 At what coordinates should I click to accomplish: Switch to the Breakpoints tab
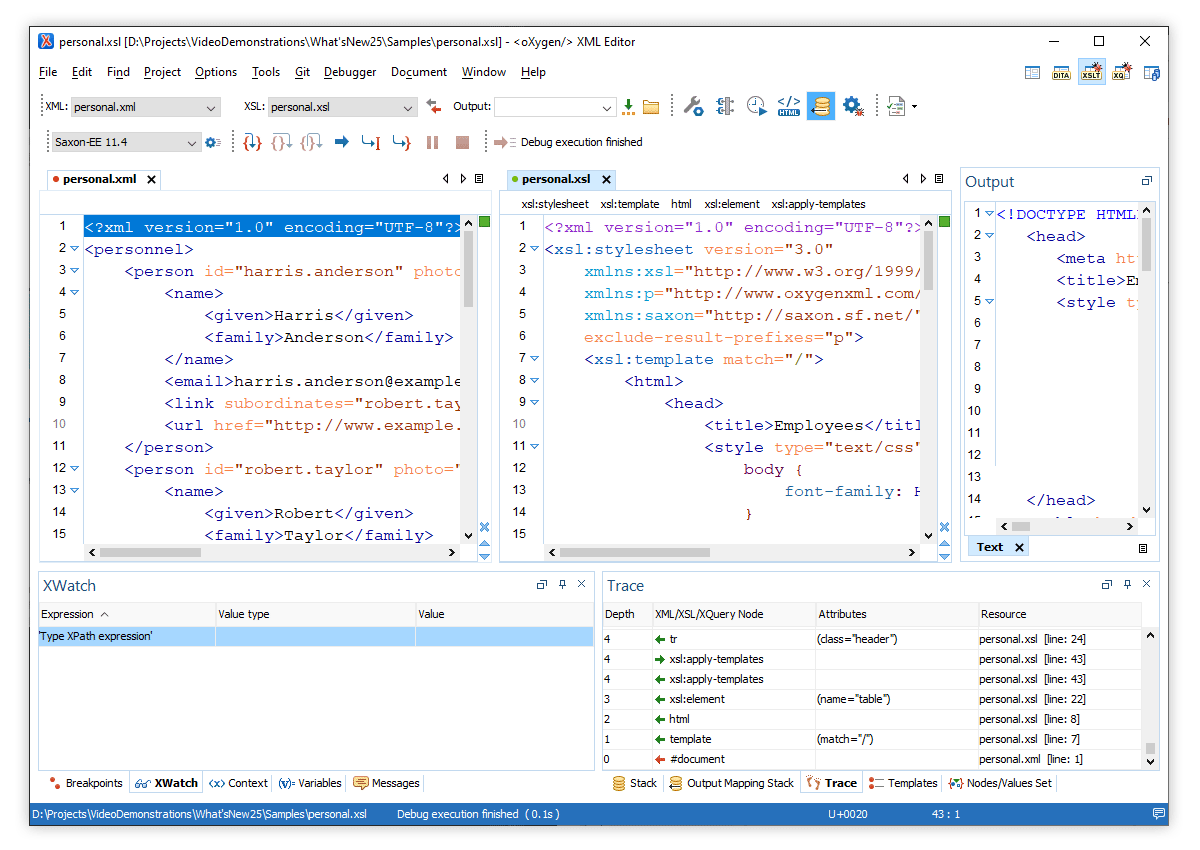pyautogui.click(x=85, y=783)
